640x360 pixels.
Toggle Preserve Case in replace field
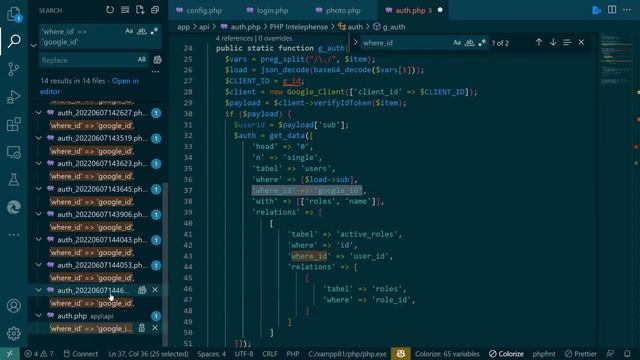(x=142, y=60)
